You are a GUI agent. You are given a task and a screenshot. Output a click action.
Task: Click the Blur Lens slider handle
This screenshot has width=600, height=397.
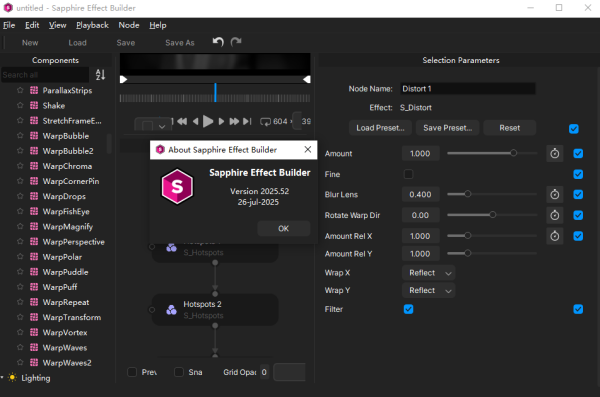pyautogui.click(x=468, y=194)
